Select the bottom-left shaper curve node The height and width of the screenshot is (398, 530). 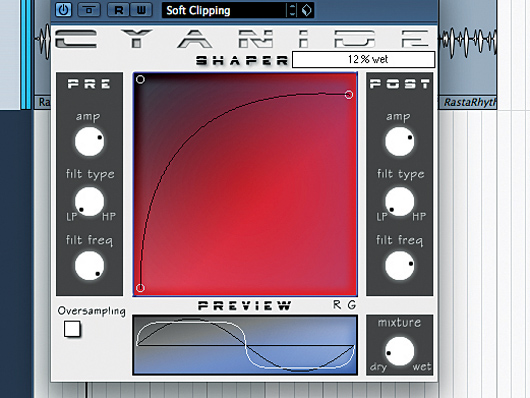pyautogui.click(x=140, y=288)
